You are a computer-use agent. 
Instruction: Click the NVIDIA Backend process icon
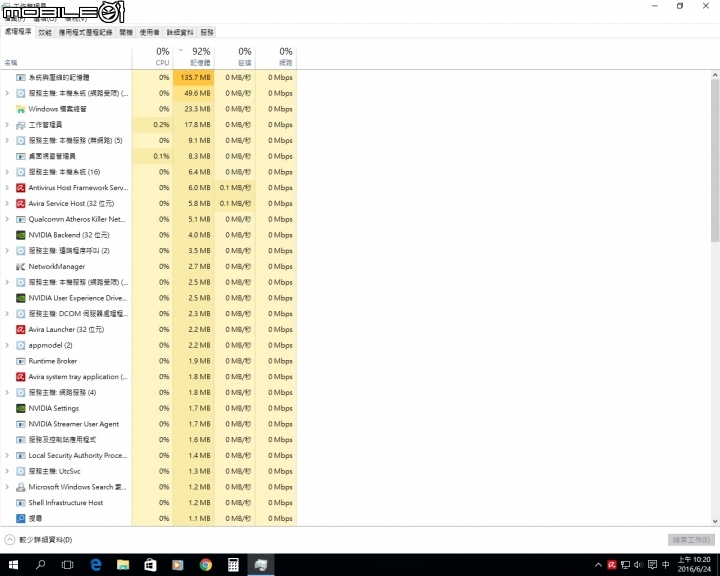pyautogui.click(x=20, y=235)
